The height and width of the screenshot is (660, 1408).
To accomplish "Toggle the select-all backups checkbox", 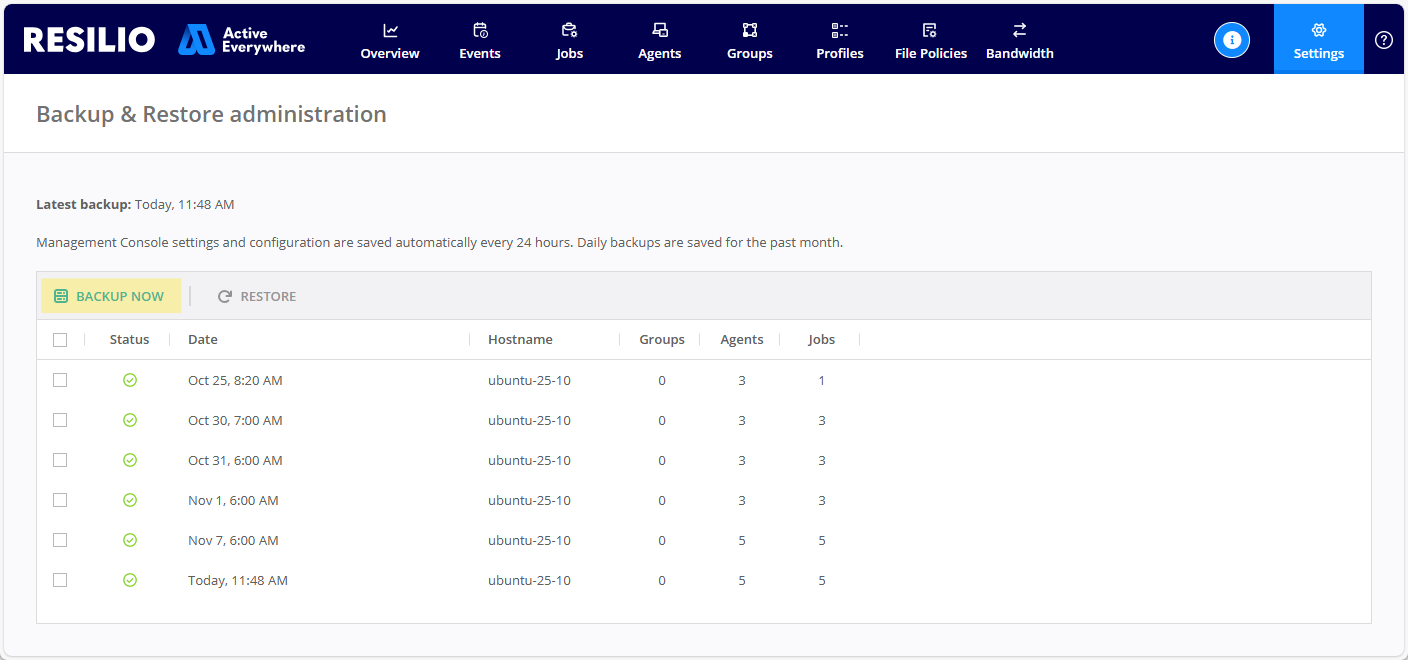I will point(60,340).
